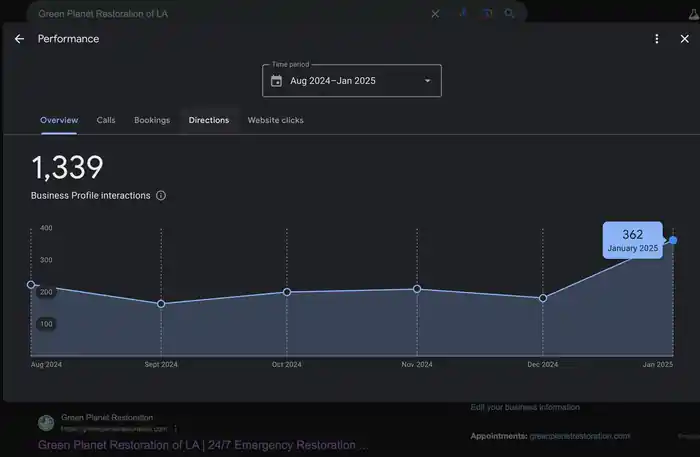This screenshot has width=700, height=457.
Task: Click the Jan 2025 axis label
Action: [x=658, y=365]
